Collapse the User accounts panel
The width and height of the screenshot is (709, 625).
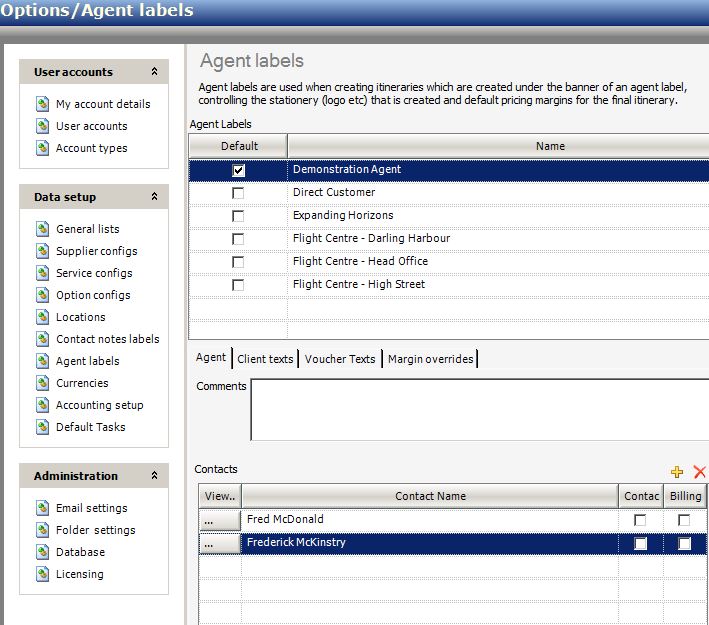point(154,72)
